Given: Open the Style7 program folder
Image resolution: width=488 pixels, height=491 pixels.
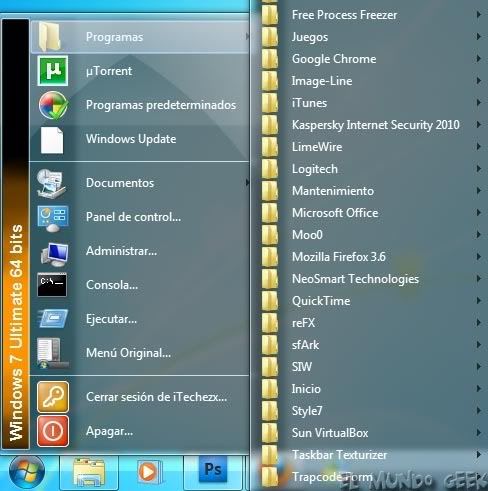Looking at the screenshot, I should click(x=371, y=411).
